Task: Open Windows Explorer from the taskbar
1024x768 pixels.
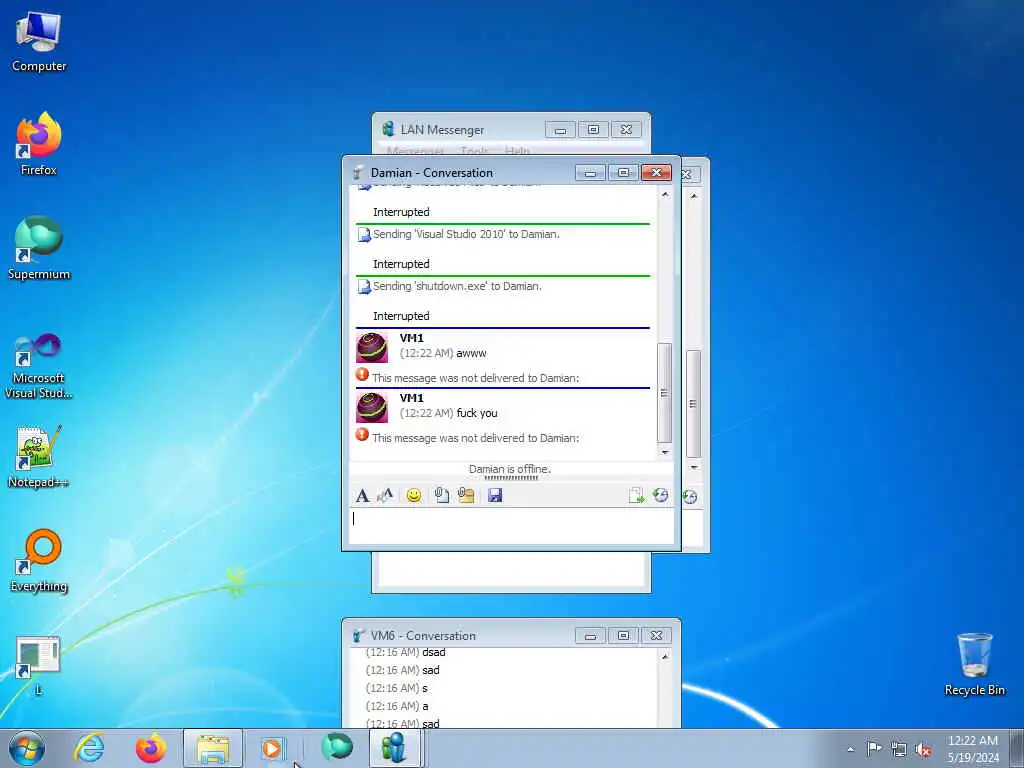Action: click(213, 748)
